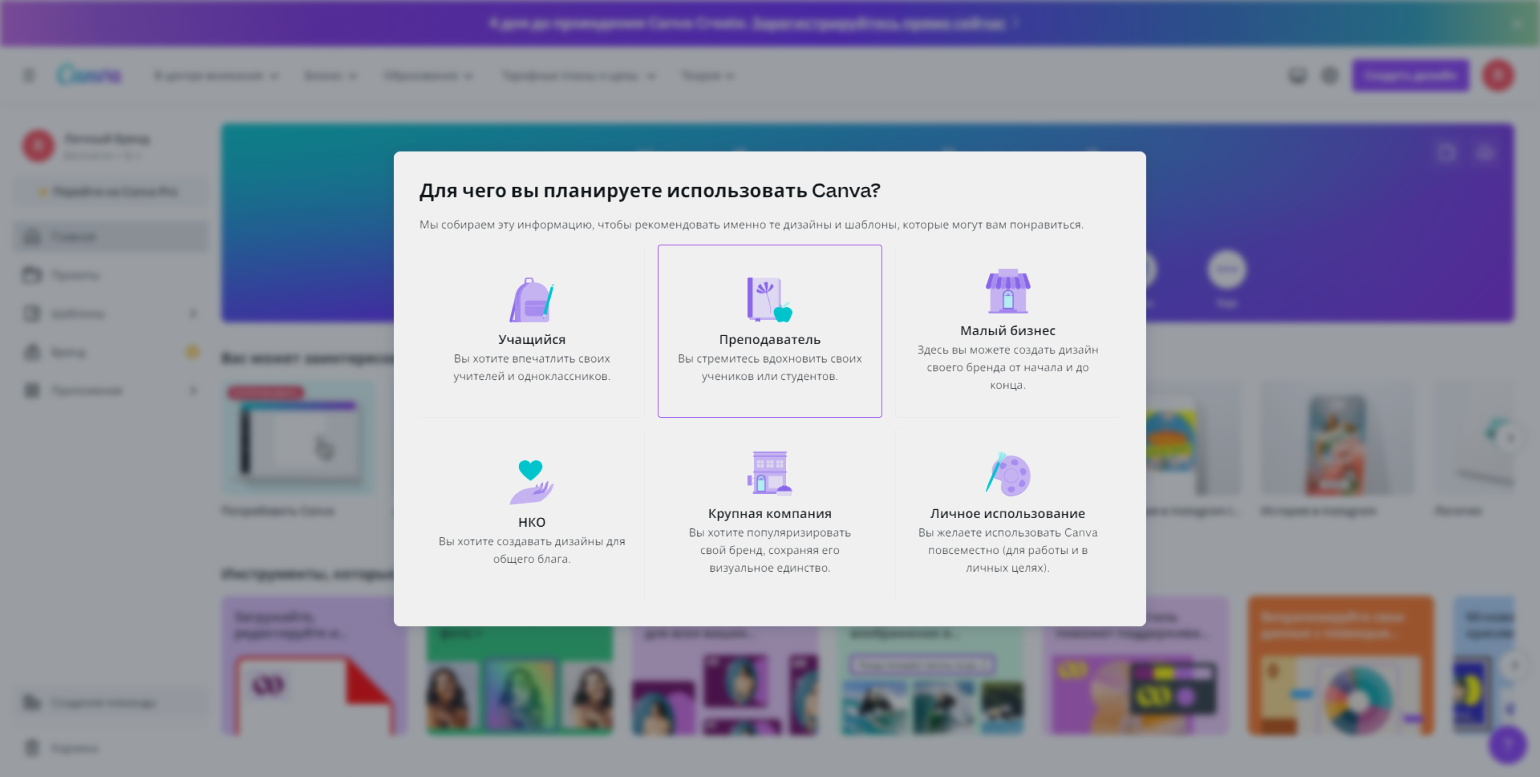Click the heading Для чего вы планируете использовать Canva?
Screen dimensions: 1540x777
(x=650, y=190)
